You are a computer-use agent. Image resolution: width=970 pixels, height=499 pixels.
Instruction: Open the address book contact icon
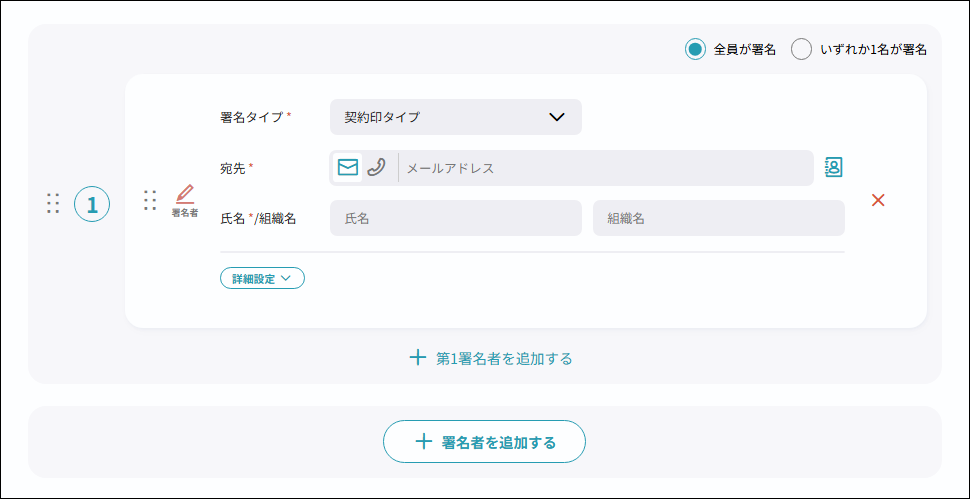pyautogui.click(x=833, y=168)
